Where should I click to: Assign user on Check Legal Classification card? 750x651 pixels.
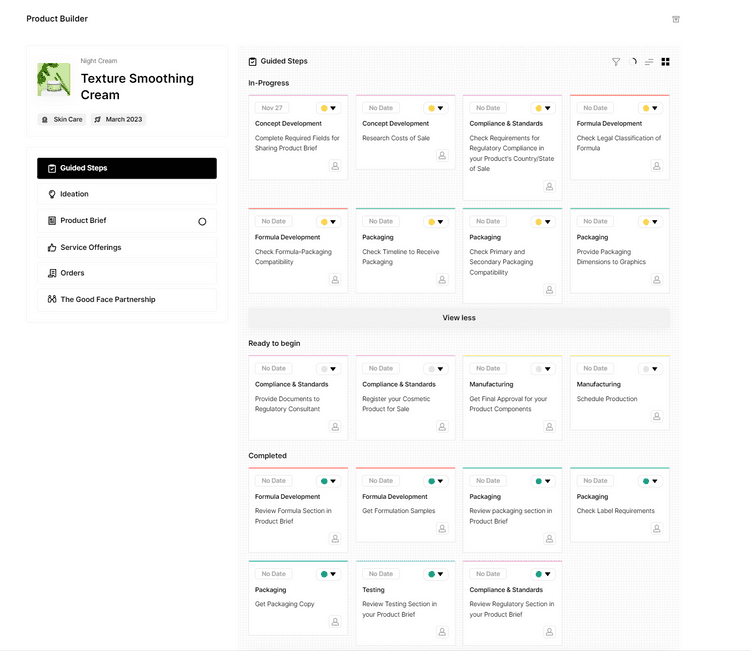tap(657, 166)
